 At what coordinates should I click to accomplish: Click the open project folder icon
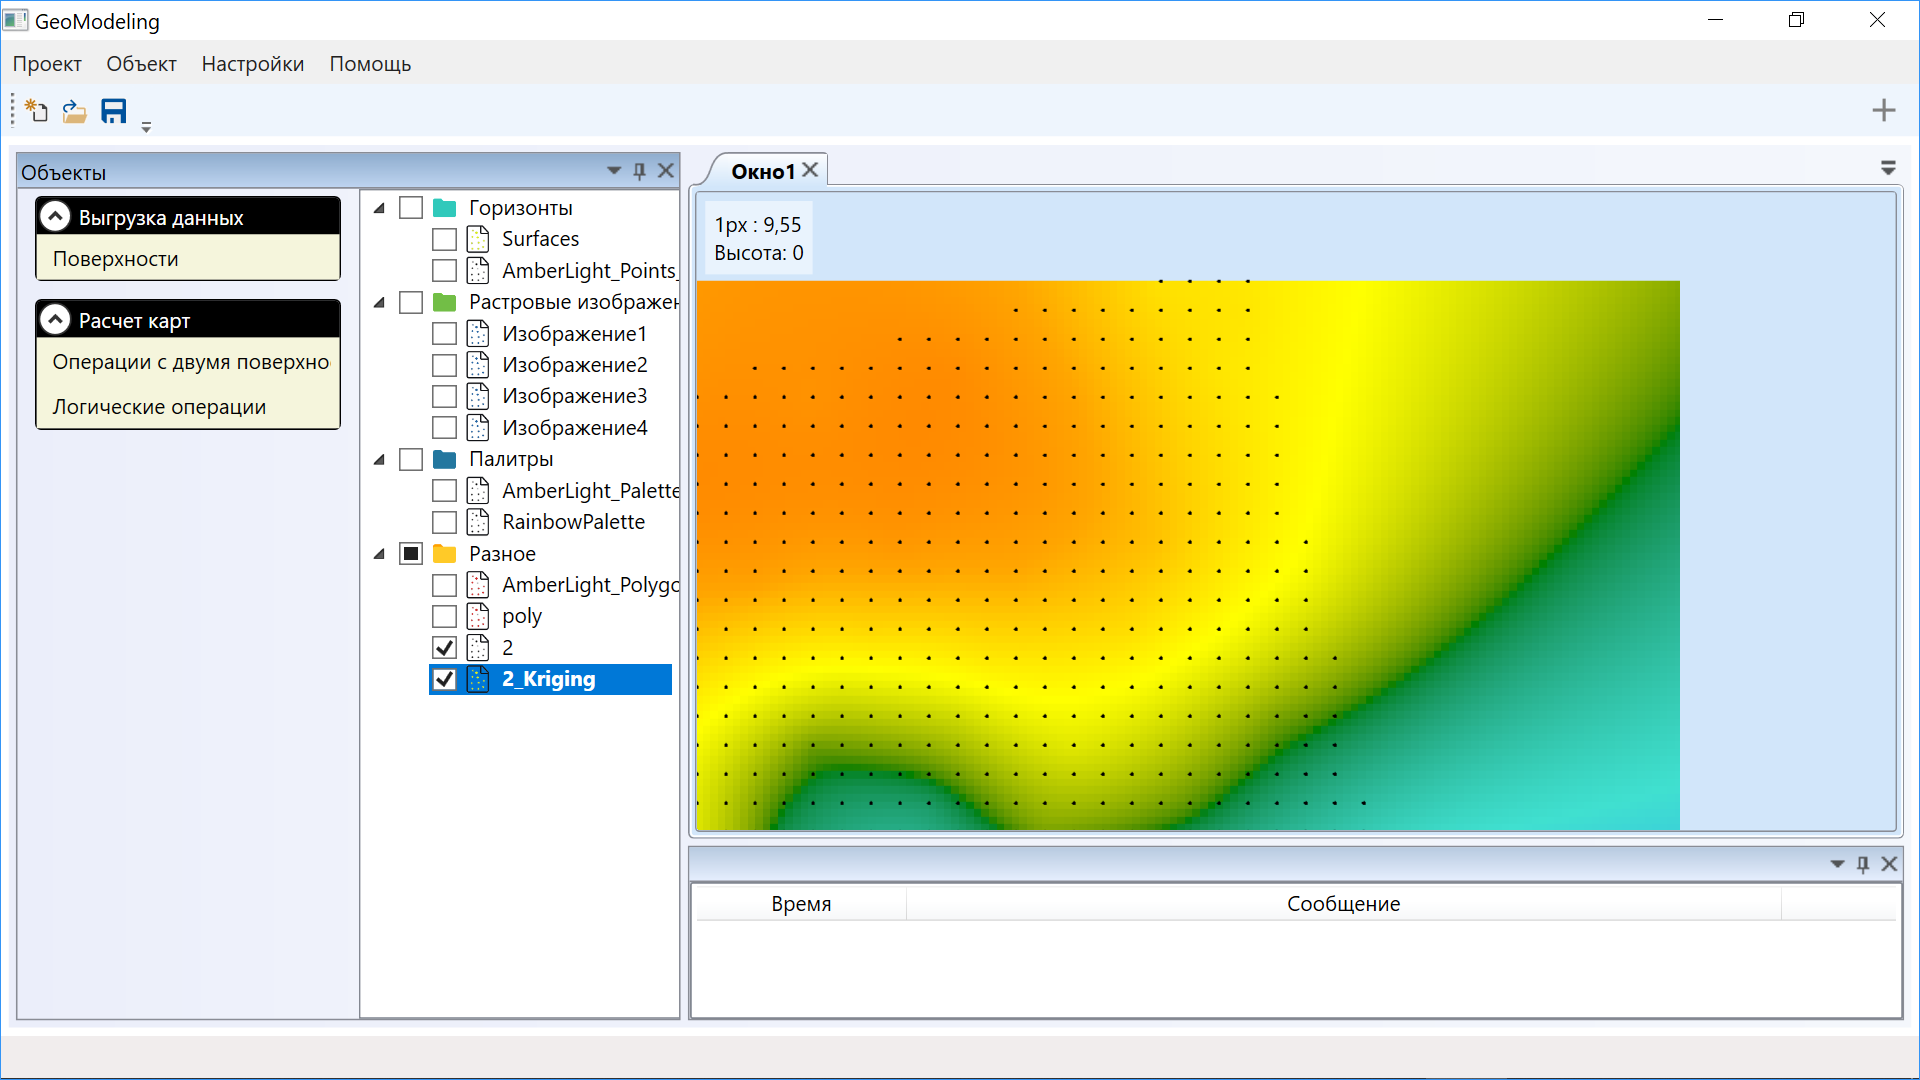point(75,111)
